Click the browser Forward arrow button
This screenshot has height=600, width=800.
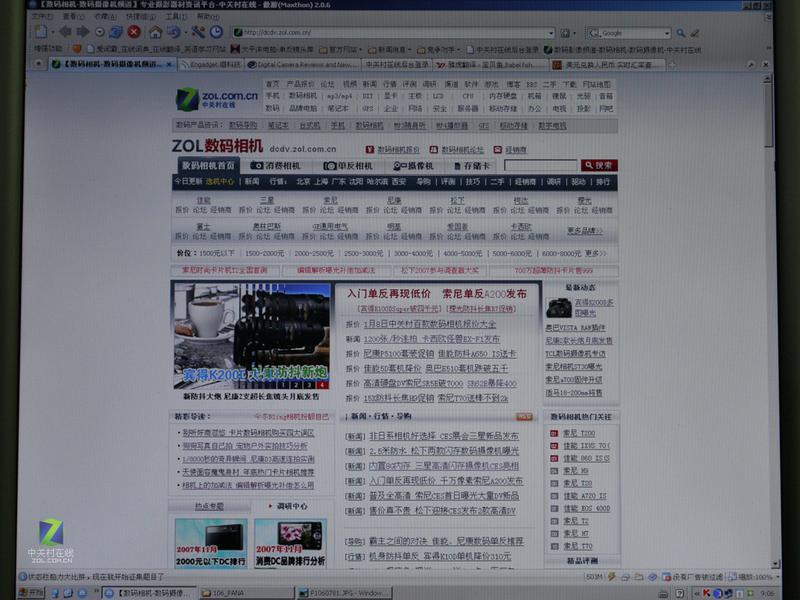pos(83,32)
